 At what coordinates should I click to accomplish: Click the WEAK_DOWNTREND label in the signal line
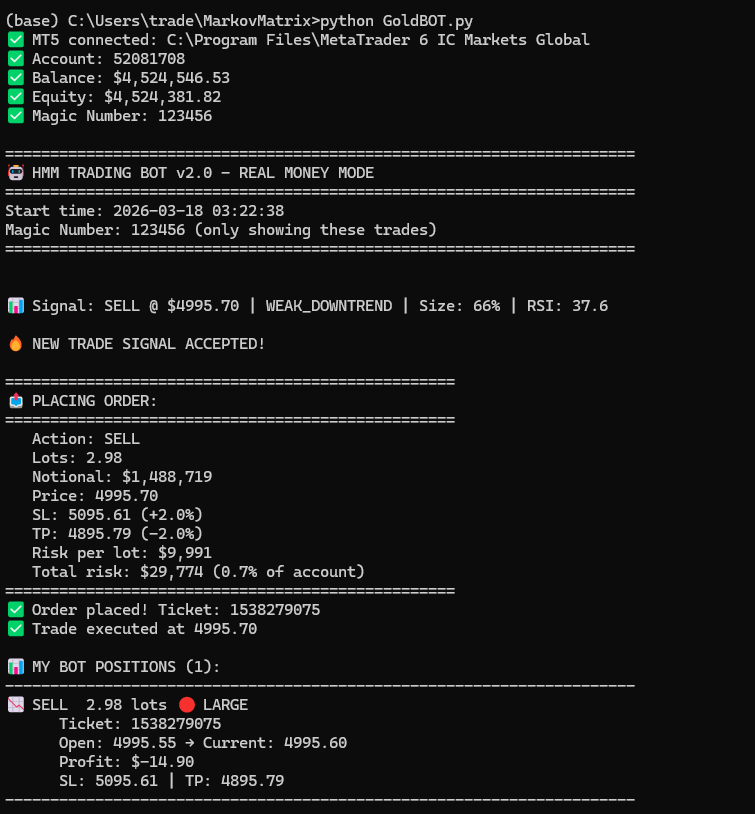point(328,306)
